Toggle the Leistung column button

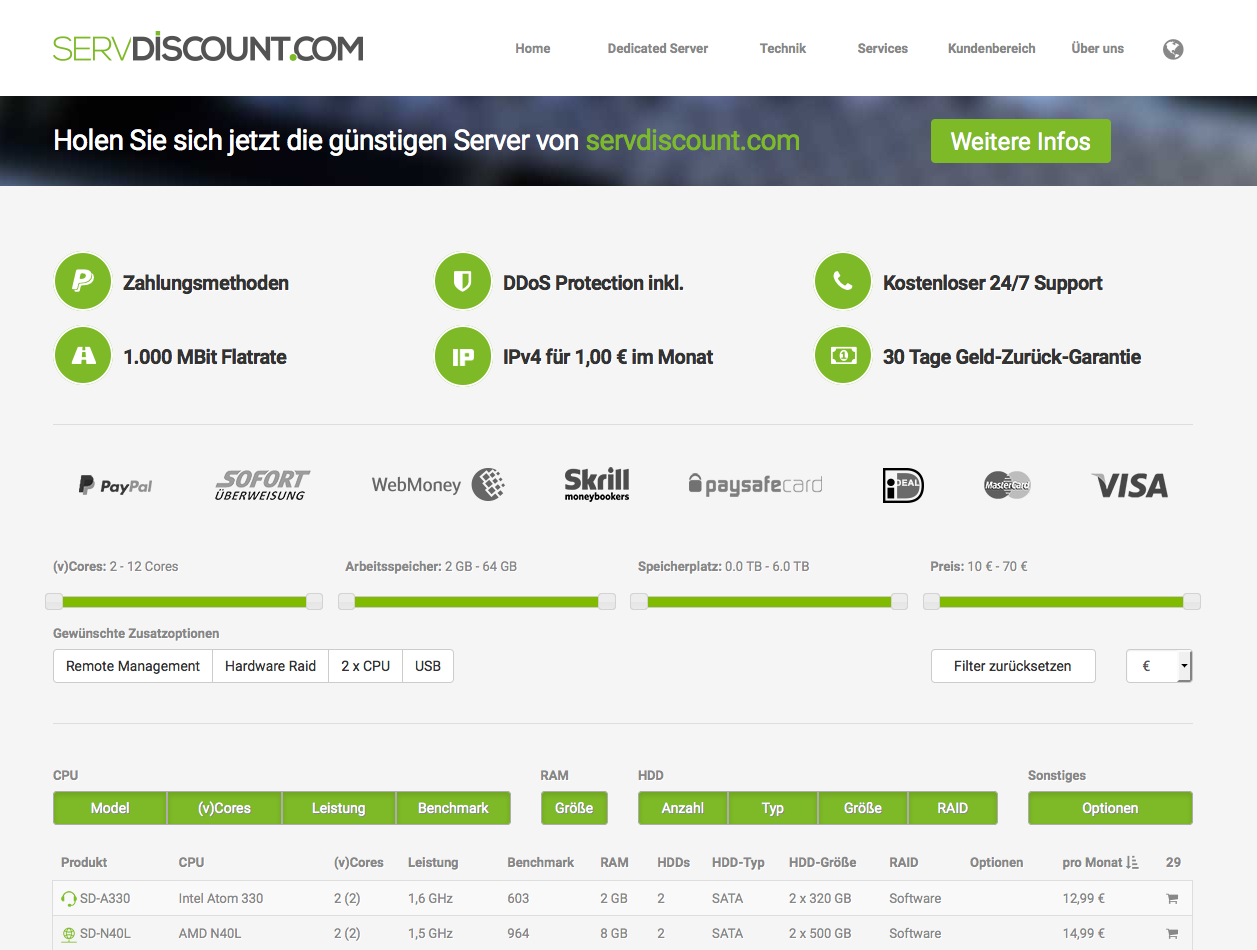[339, 808]
